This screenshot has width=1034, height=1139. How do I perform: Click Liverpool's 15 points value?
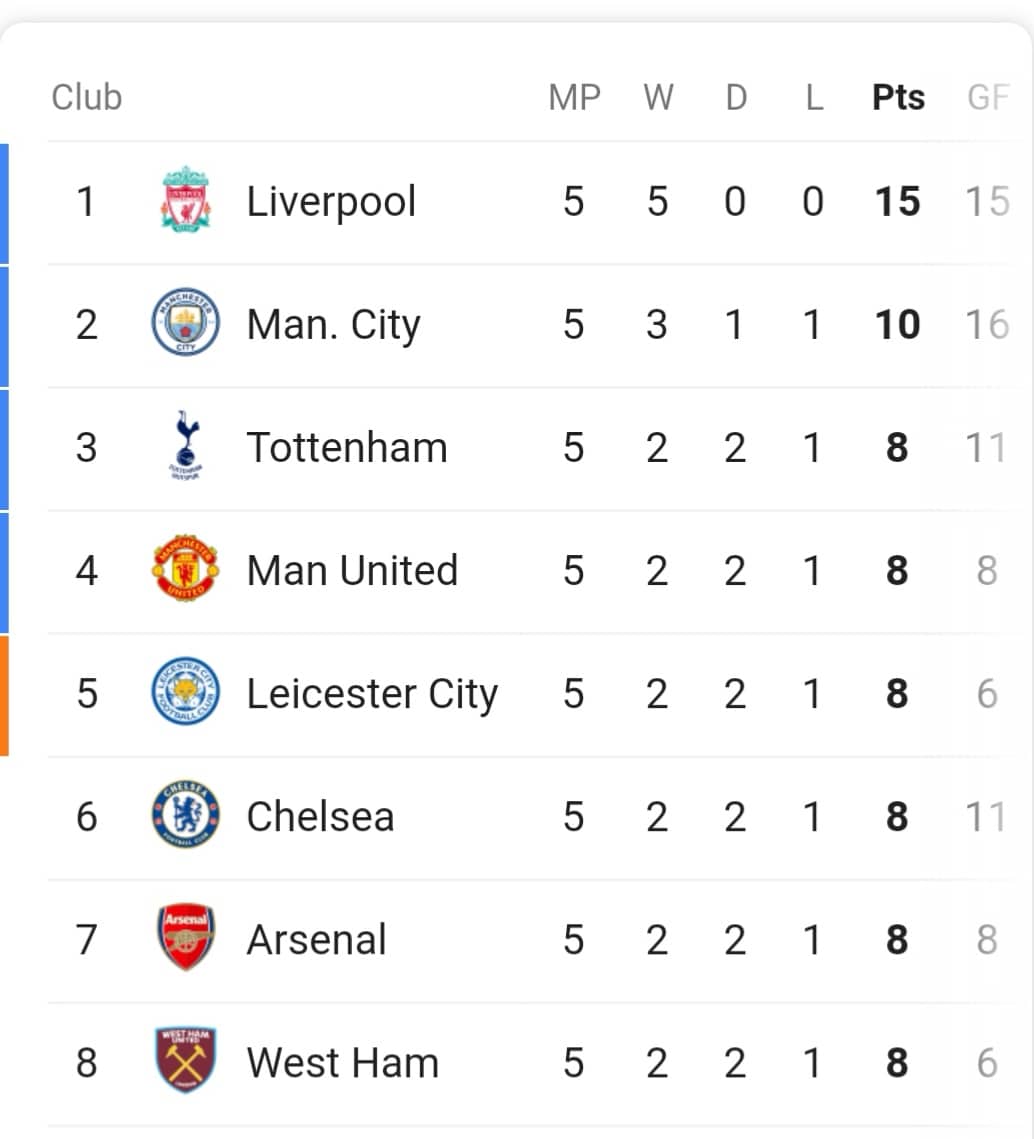pos(897,201)
